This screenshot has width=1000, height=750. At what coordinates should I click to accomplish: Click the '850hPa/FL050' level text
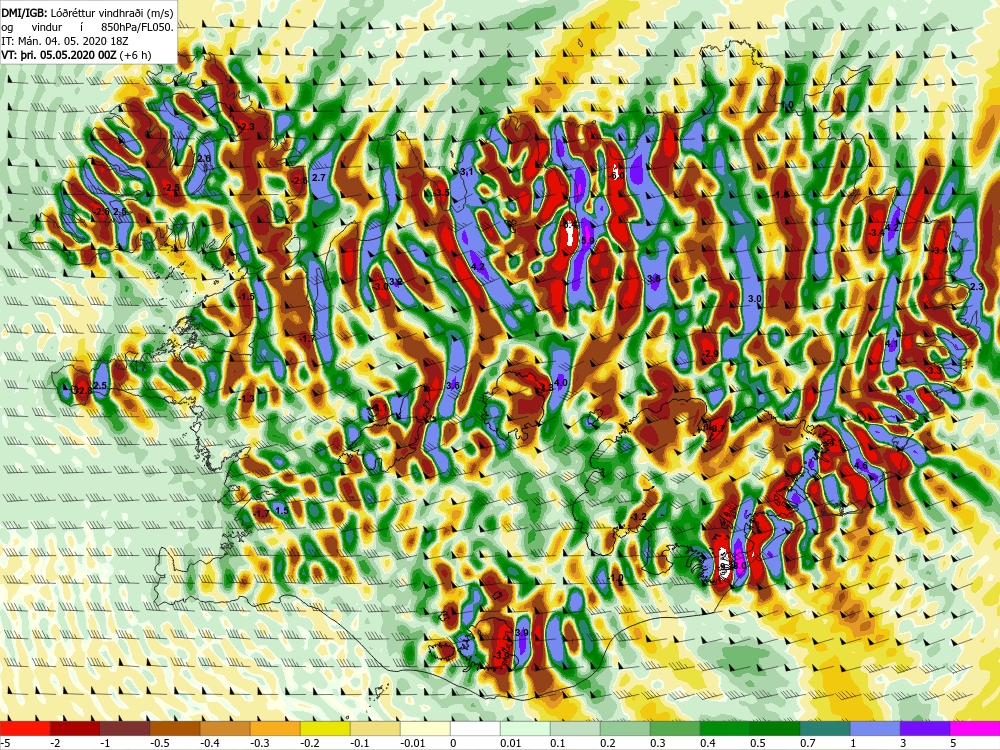[137, 27]
